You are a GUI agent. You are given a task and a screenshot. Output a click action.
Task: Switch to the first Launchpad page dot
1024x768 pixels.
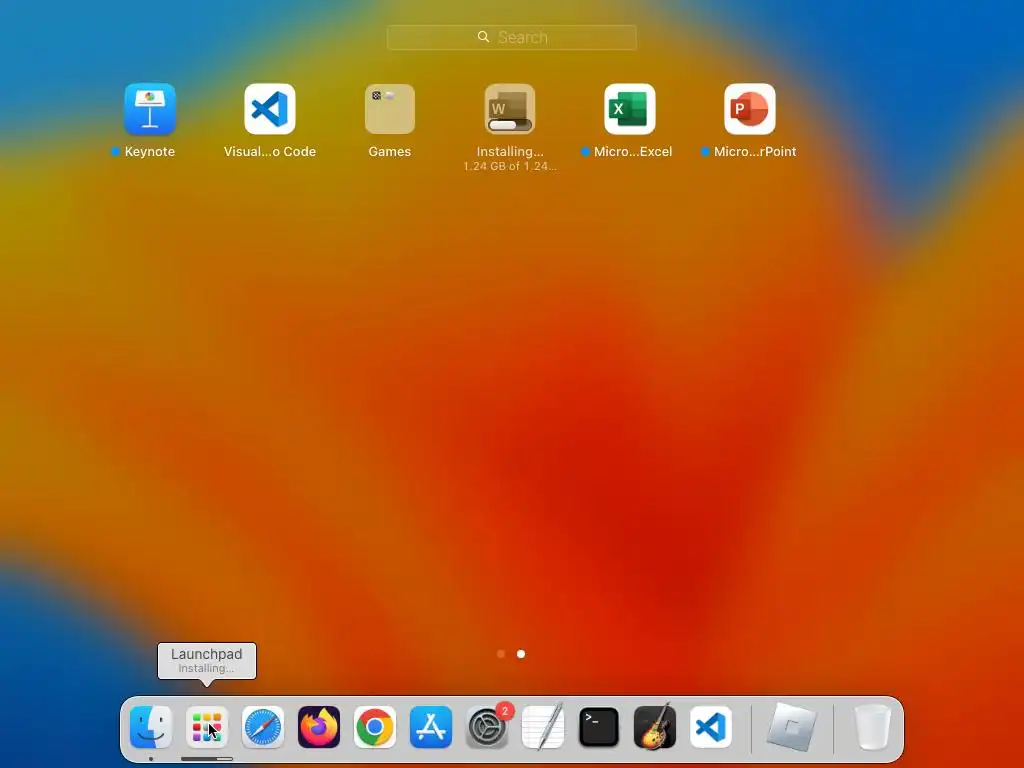501,654
